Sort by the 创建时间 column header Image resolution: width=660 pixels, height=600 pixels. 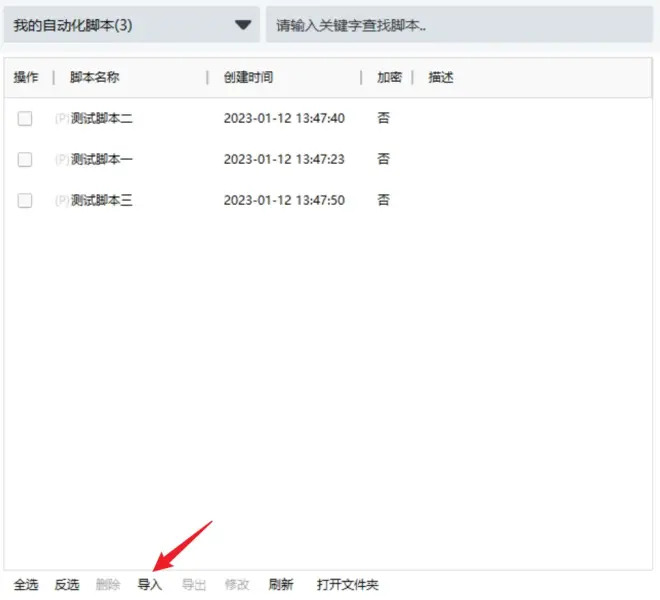point(248,77)
